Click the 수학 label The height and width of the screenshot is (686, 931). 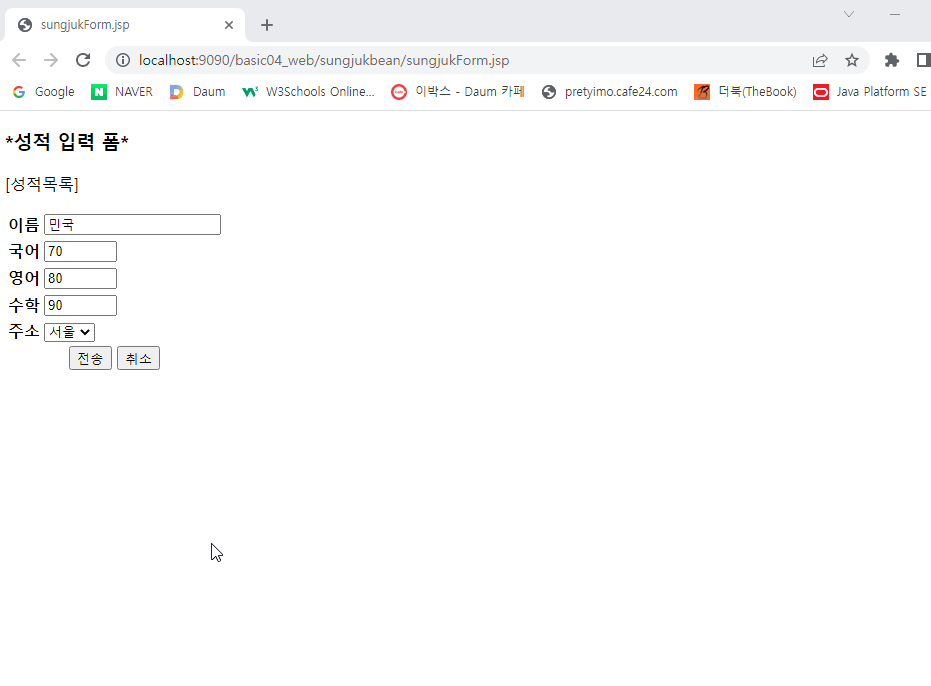(24, 305)
